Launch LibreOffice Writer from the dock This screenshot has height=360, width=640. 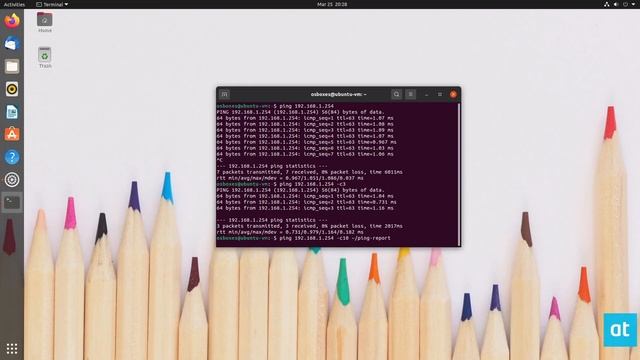coord(12,112)
